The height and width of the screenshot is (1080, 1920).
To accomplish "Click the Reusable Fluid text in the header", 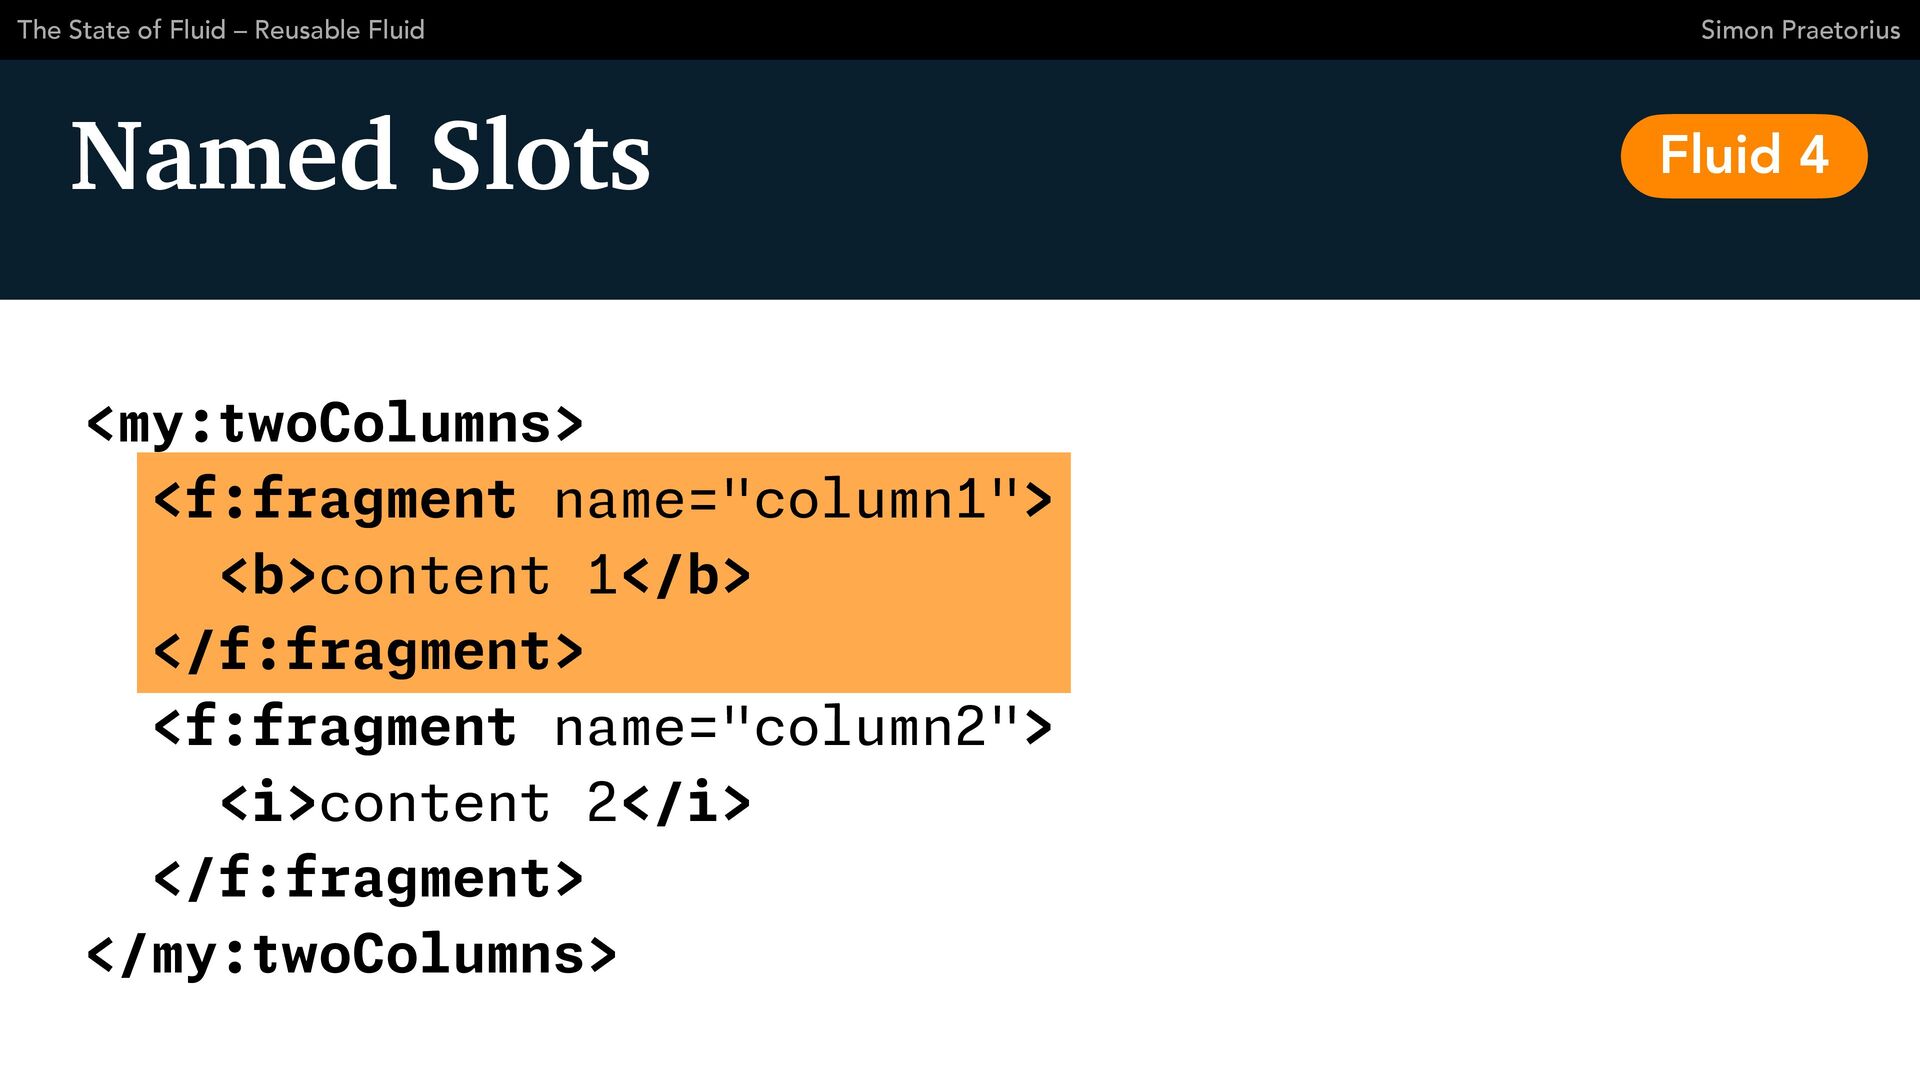I will pyautogui.click(x=340, y=30).
